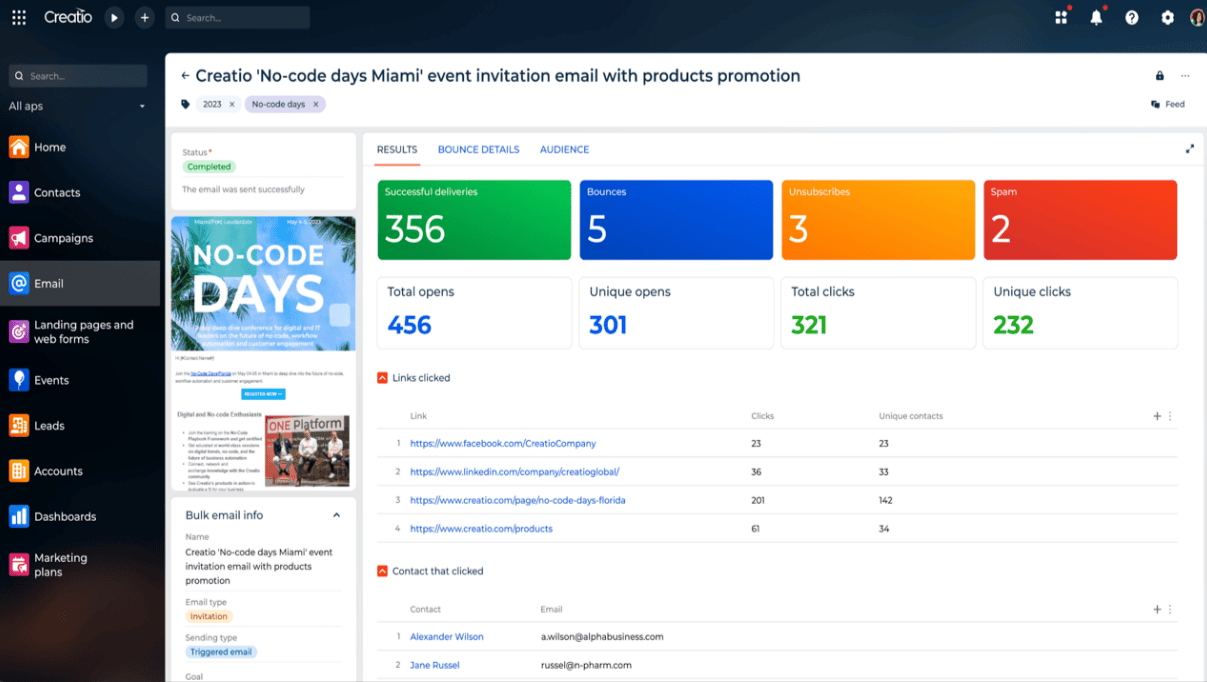Screen dimensions: 1207x682
Task: Open Campaigns in the sidebar
Action: [x=80, y=238]
